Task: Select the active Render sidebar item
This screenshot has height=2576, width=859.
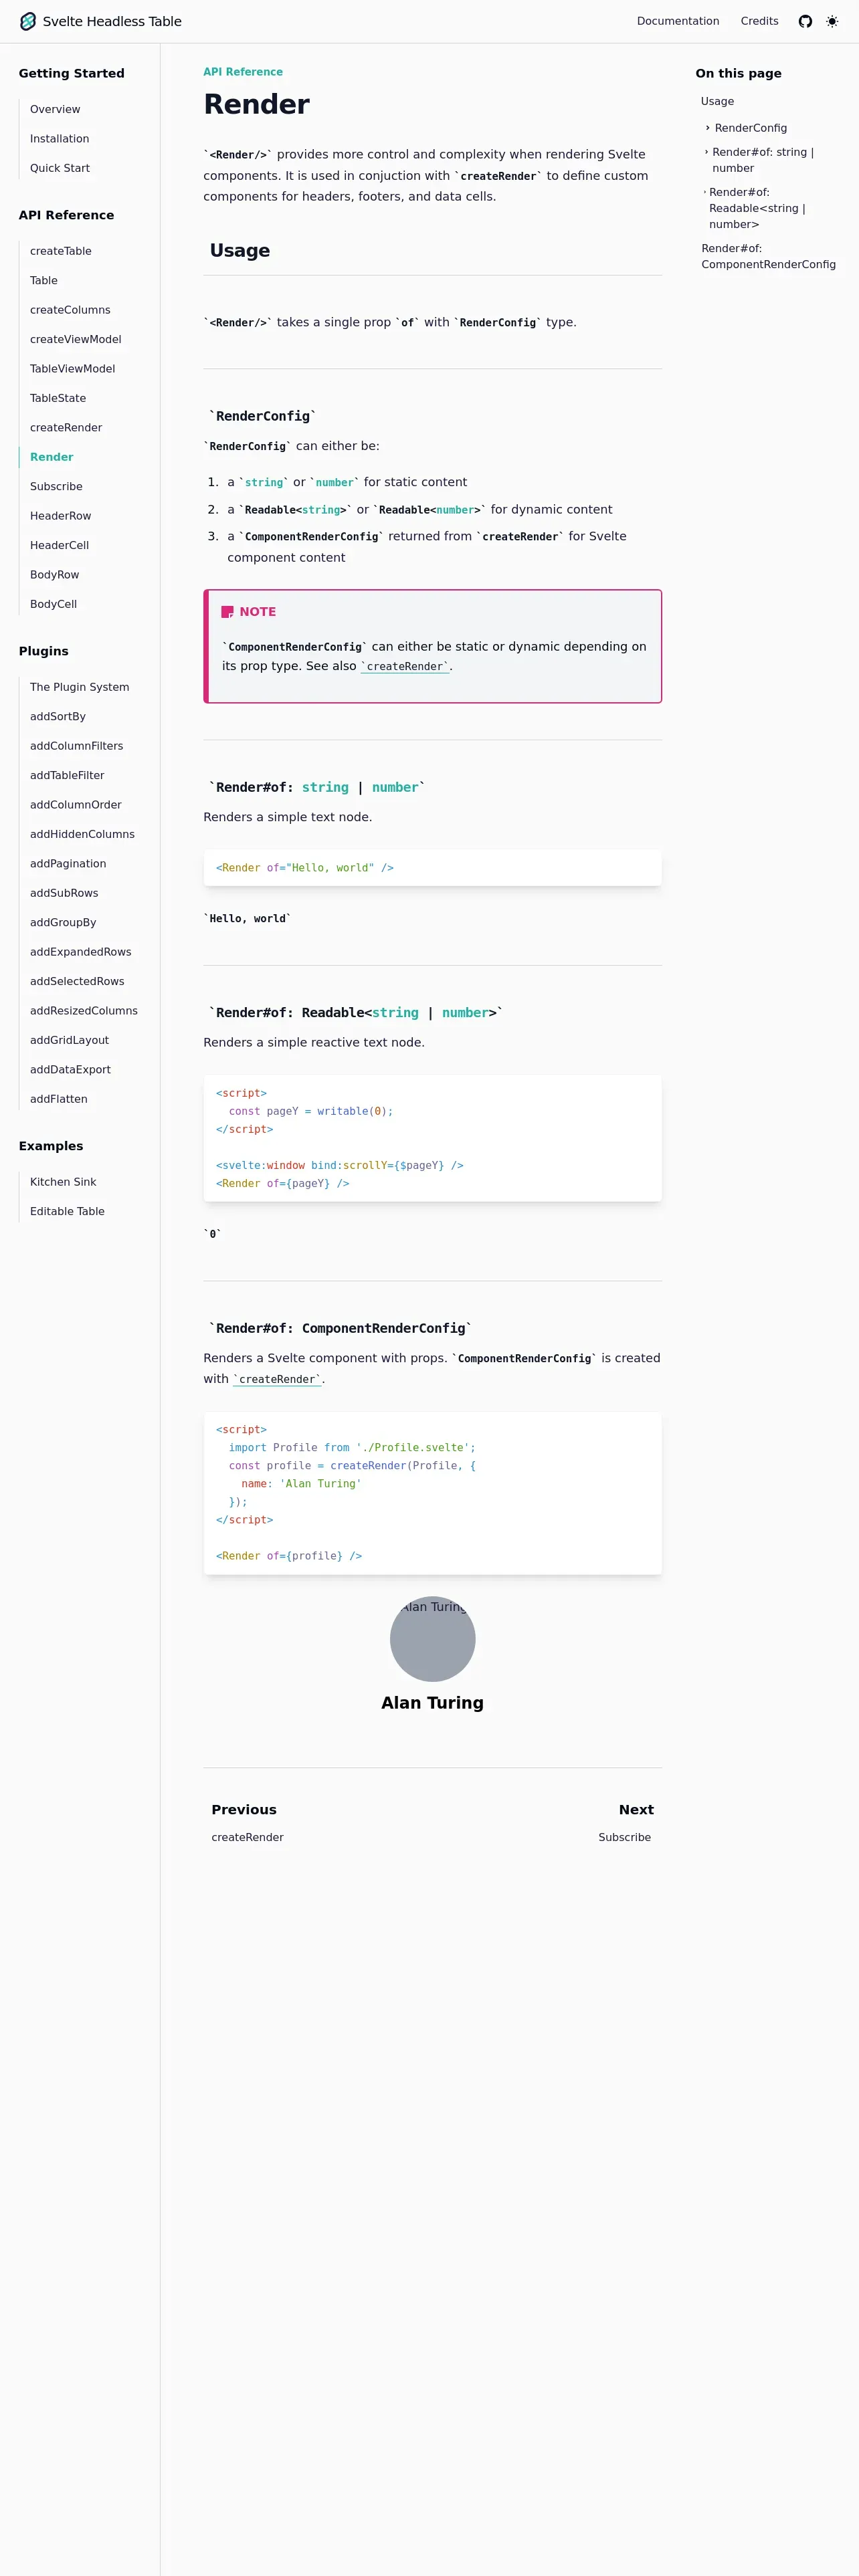Action: tap(52, 457)
